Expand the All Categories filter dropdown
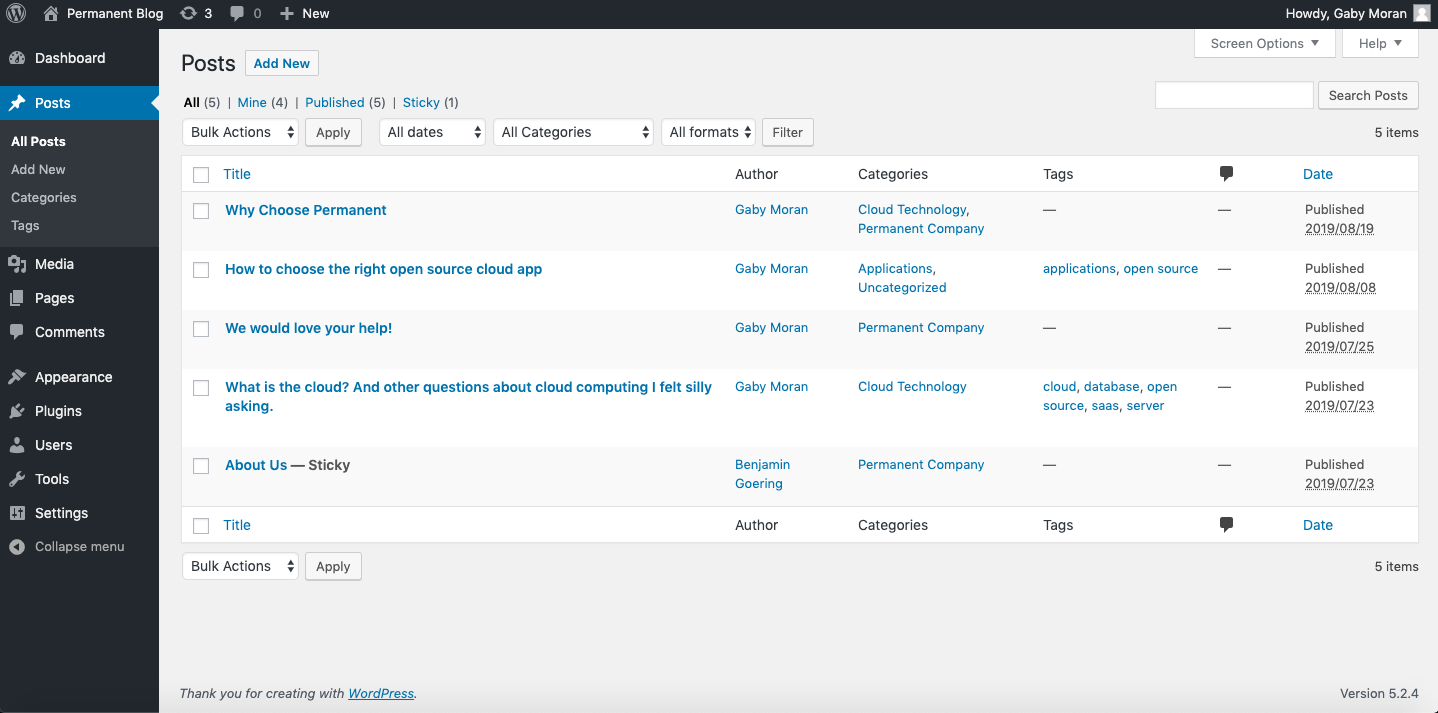1438x713 pixels. point(573,132)
